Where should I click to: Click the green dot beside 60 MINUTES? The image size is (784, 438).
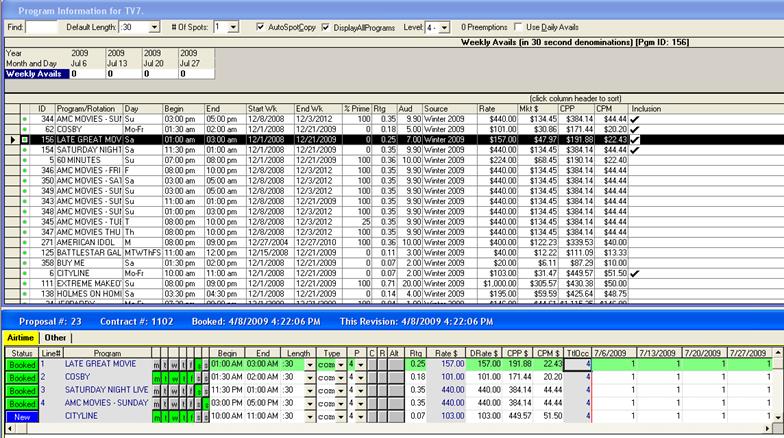(x=26, y=158)
